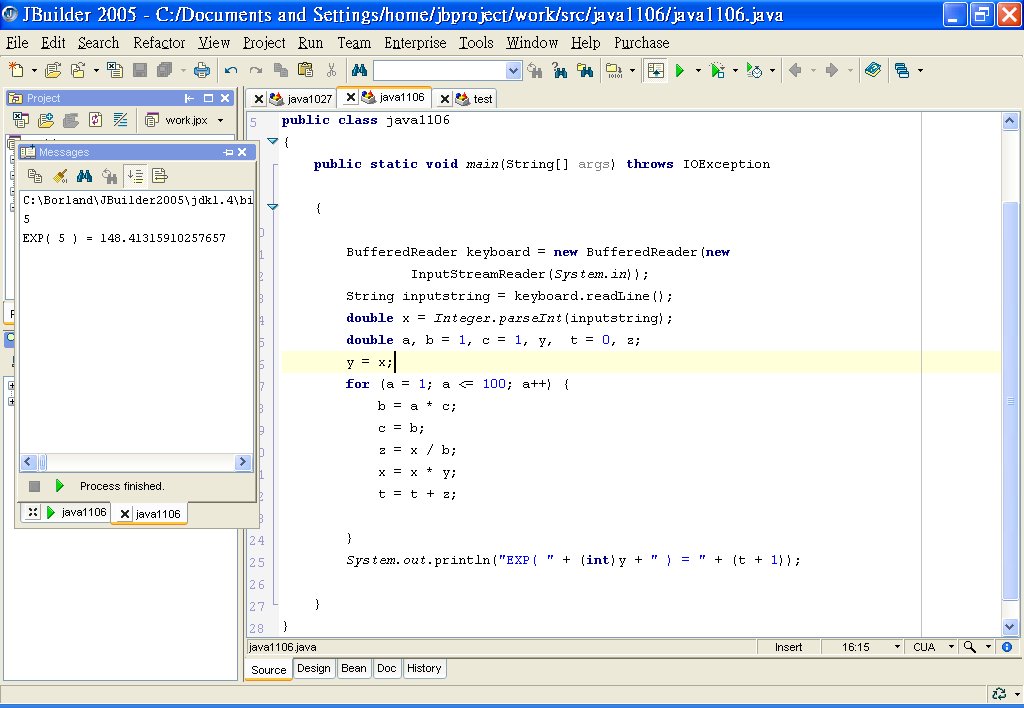Image resolution: width=1024 pixels, height=708 pixels.
Task: Open the Tools menu
Action: (476, 42)
